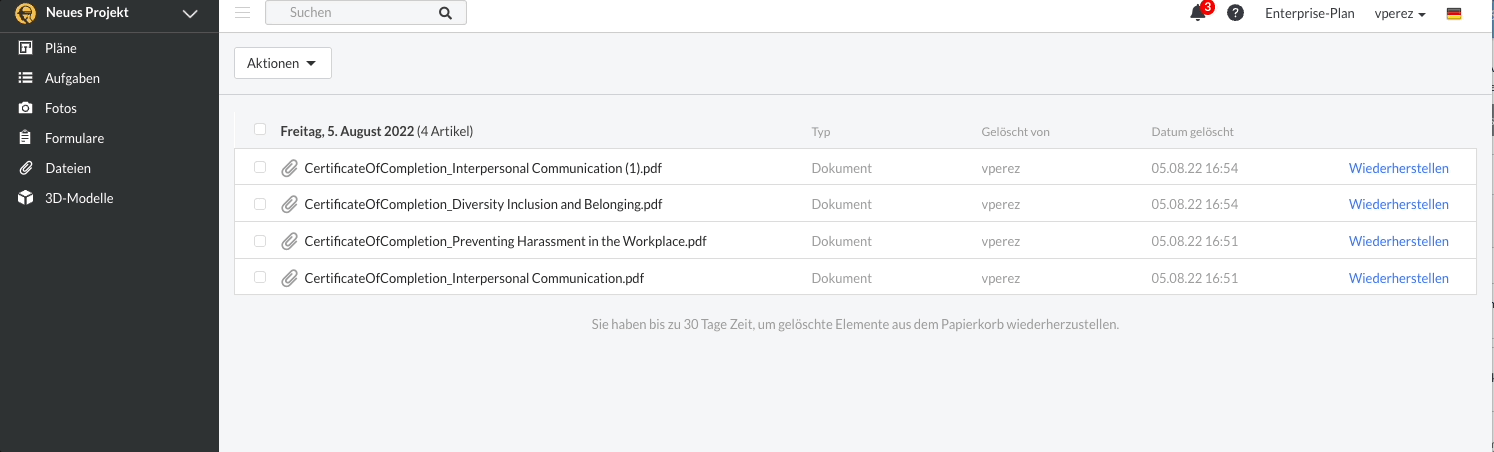Image resolution: width=1494 pixels, height=452 pixels.
Task: Expand the Neues Projekt project switcher
Action: pos(190,14)
